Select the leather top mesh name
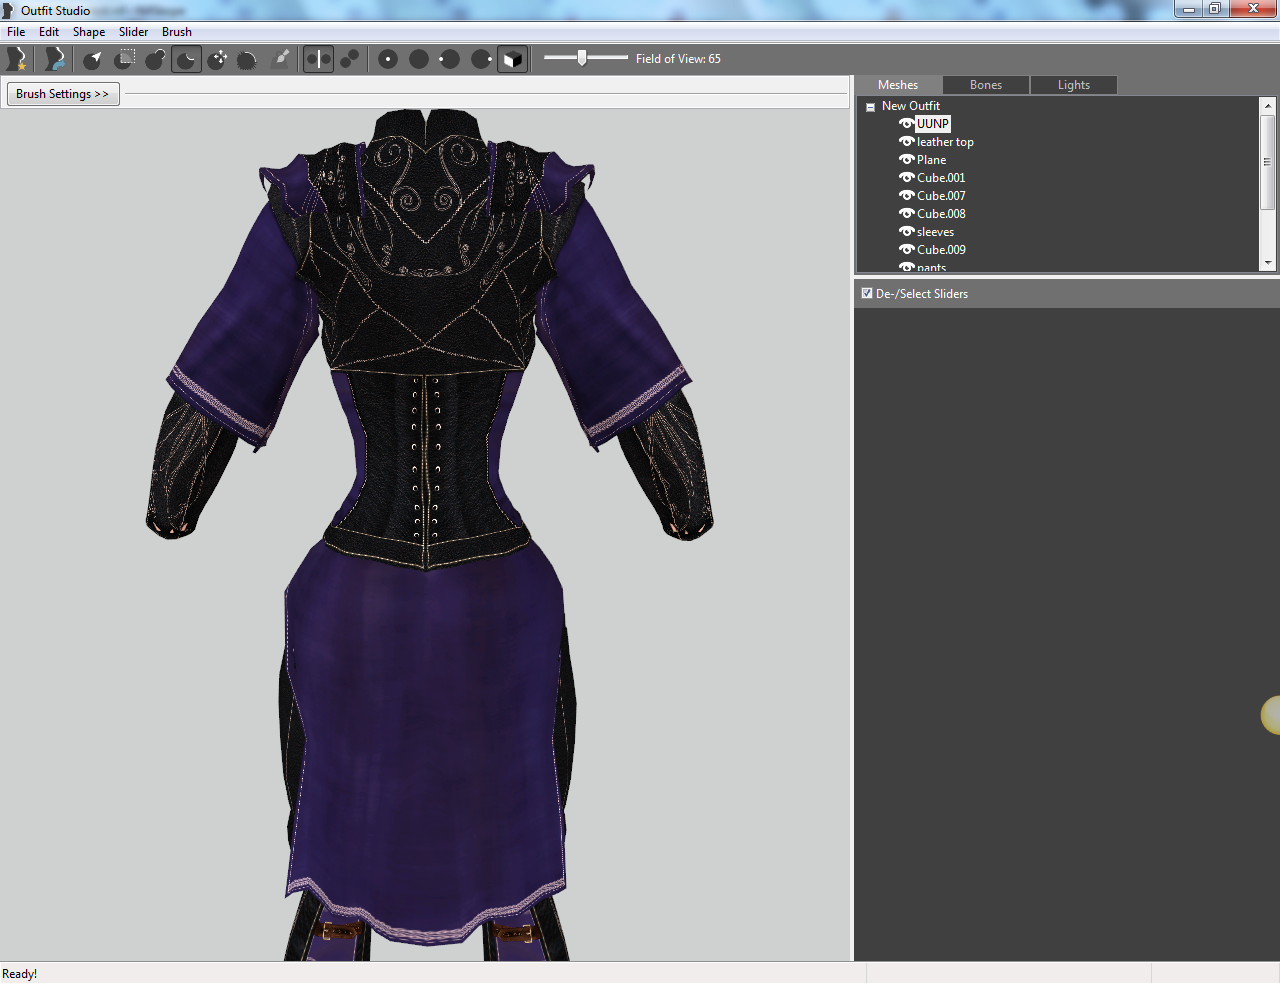 coord(945,142)
